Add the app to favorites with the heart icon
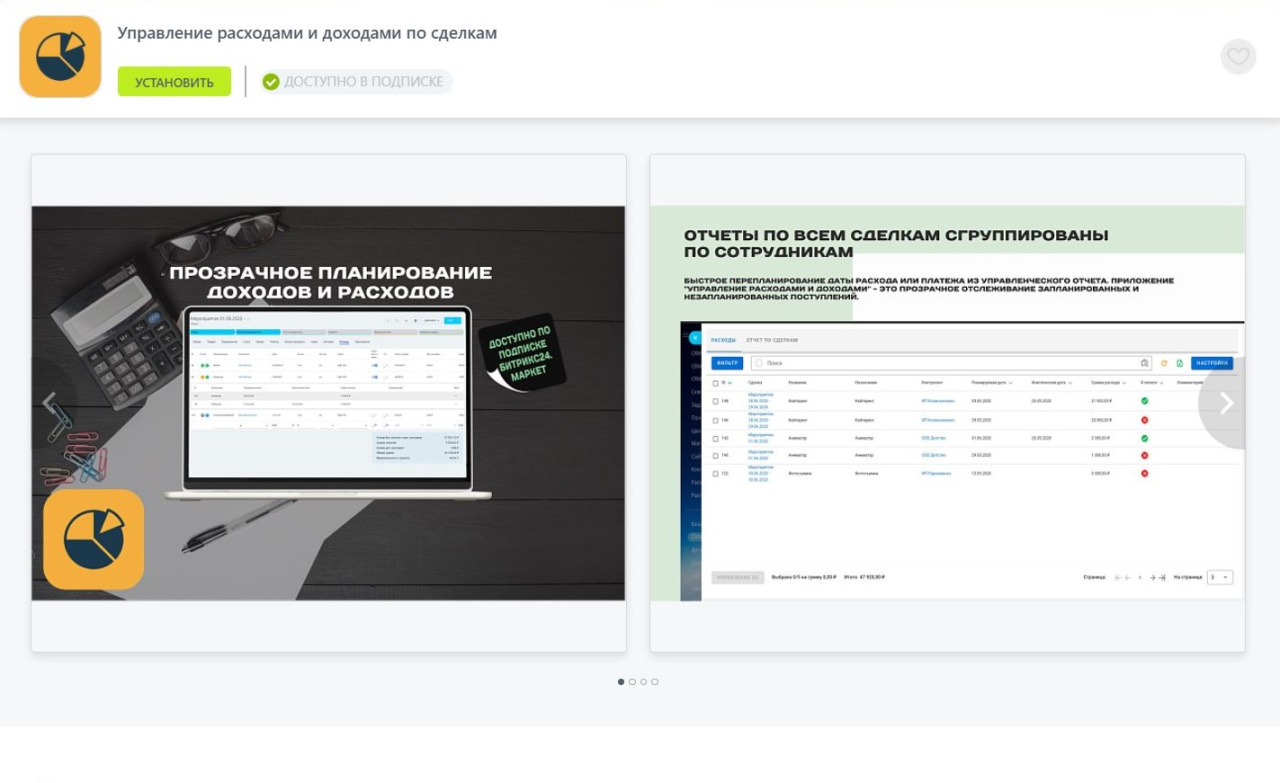 [1238, 57]
